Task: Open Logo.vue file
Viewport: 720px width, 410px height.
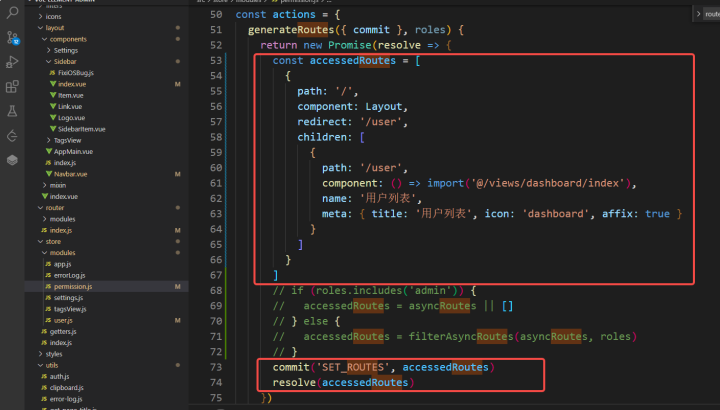Action: point(71,118)
